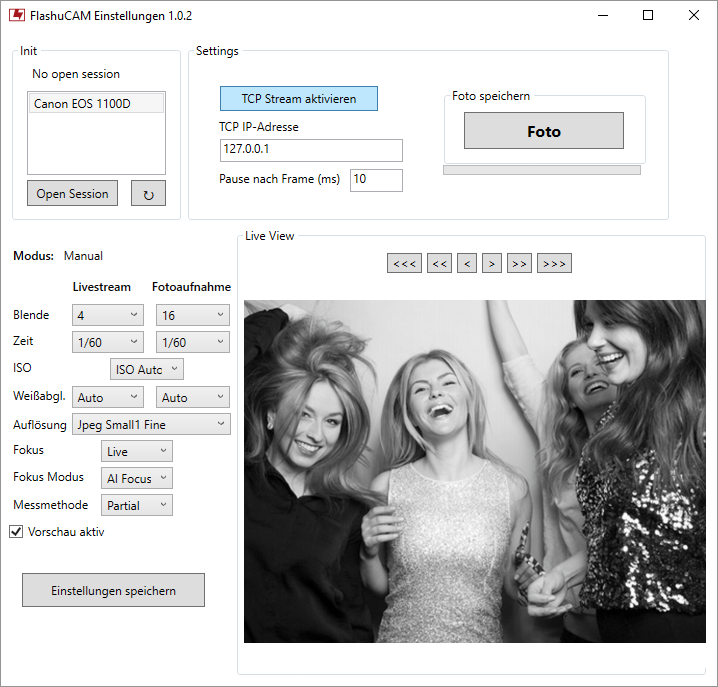Click Einstellungen speichern button
This screenshot has height=687, width=718.
(113, 591)
